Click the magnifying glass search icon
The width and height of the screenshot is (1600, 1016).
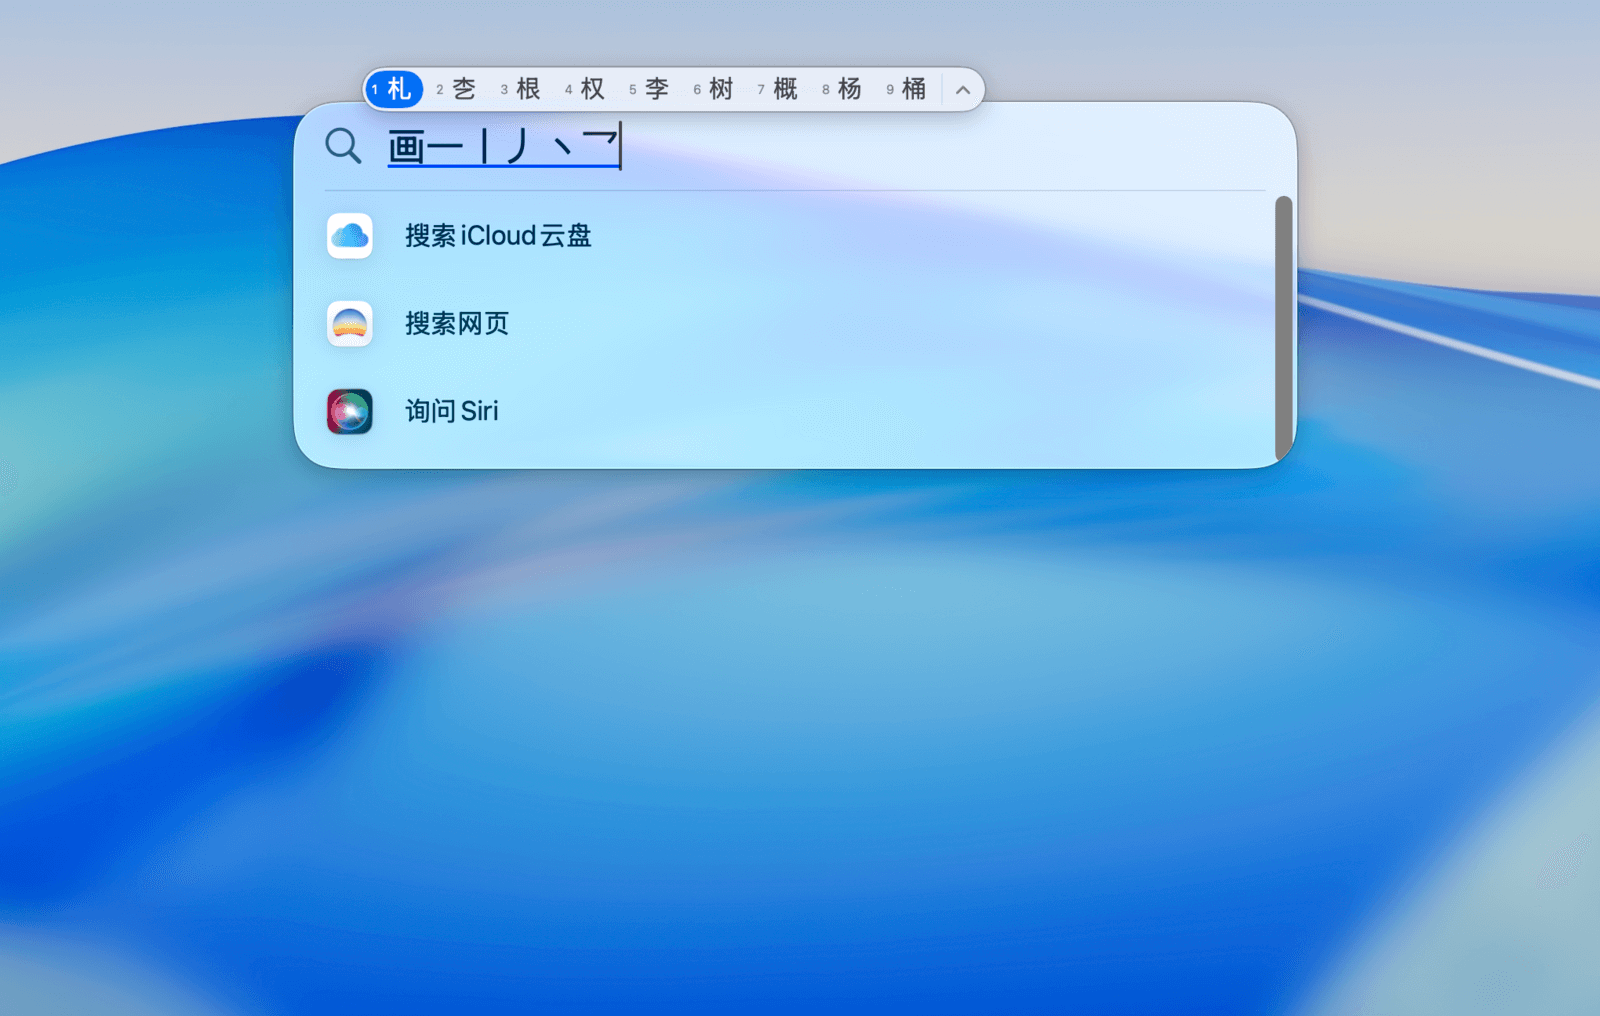[x=343, y=146]
